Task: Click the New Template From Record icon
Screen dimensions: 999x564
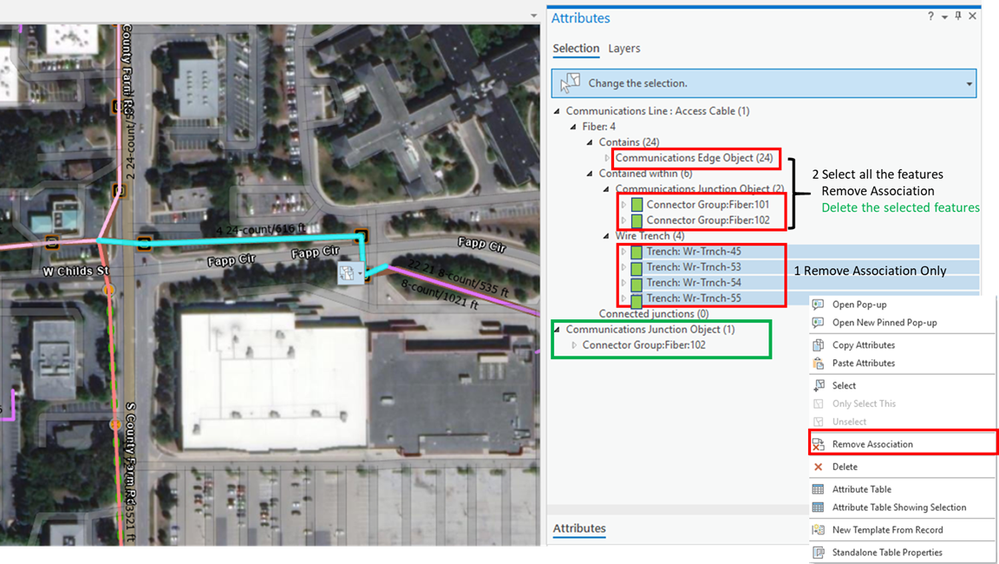Action: pyautogui.click(x=818, y=530)
